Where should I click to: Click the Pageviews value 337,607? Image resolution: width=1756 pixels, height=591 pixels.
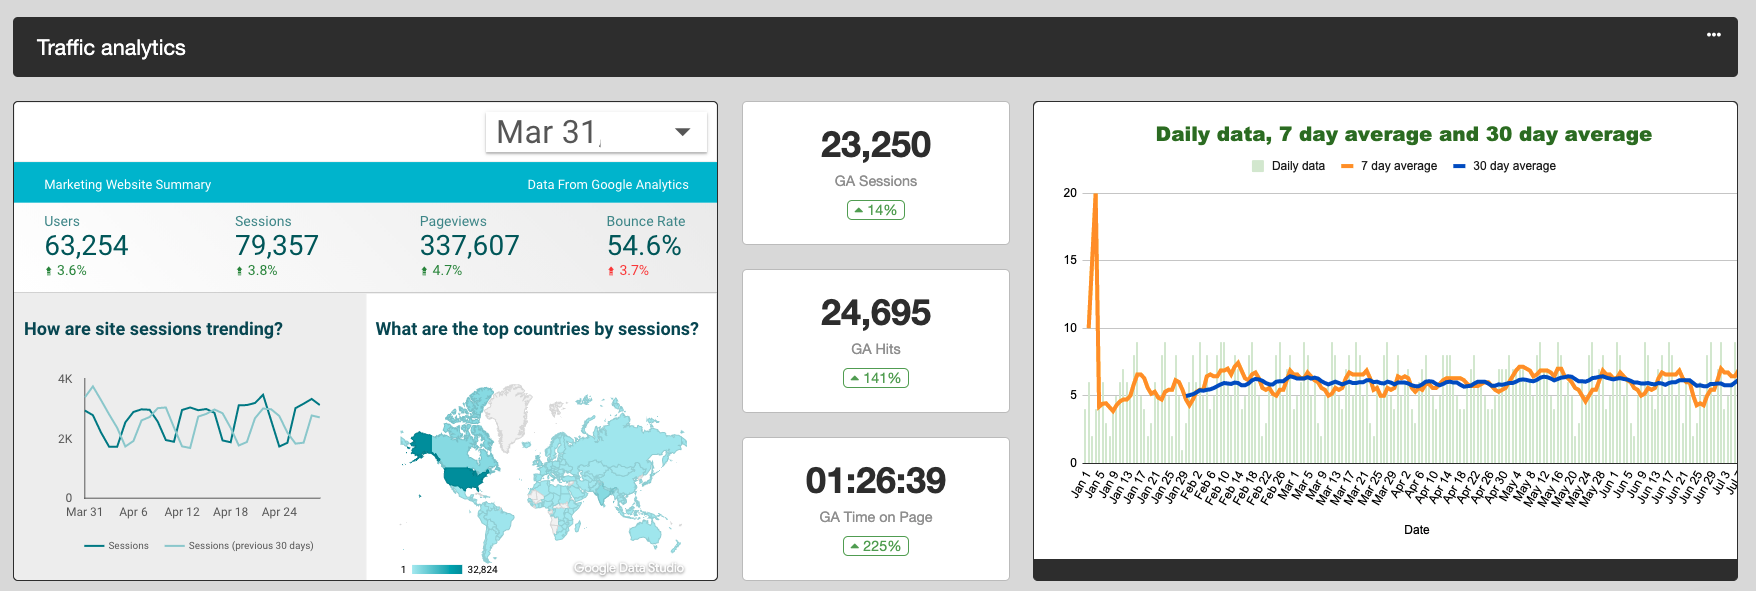click(470, 246)
